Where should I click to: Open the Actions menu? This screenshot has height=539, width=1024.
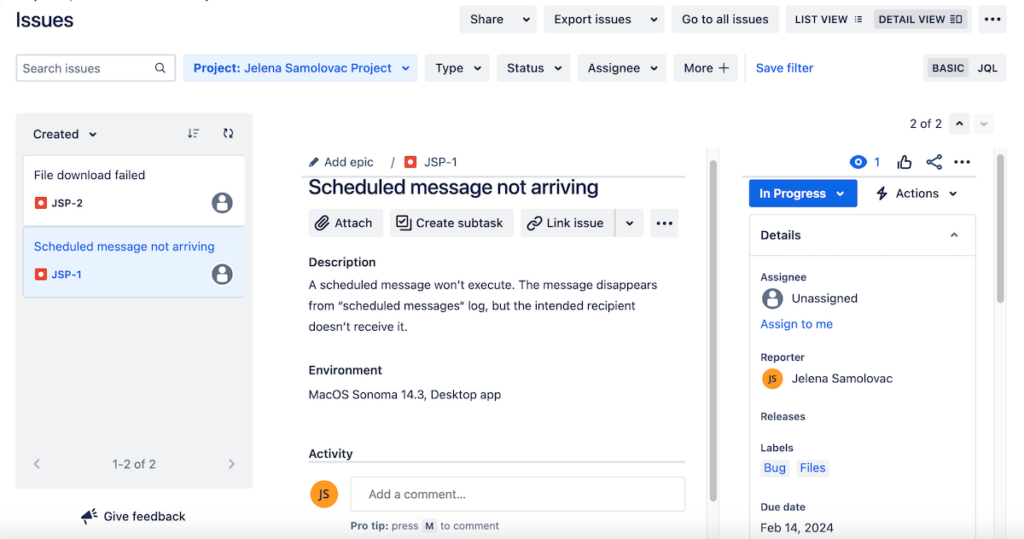pos(917,194)
